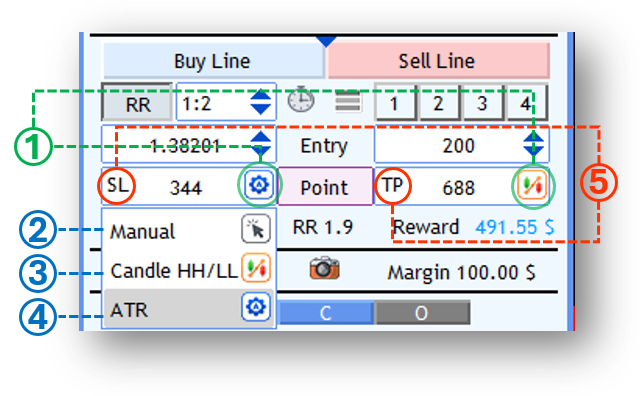Screen dimensions: 640x396
Task: Click the Reward label
Action: click(426, 227)
